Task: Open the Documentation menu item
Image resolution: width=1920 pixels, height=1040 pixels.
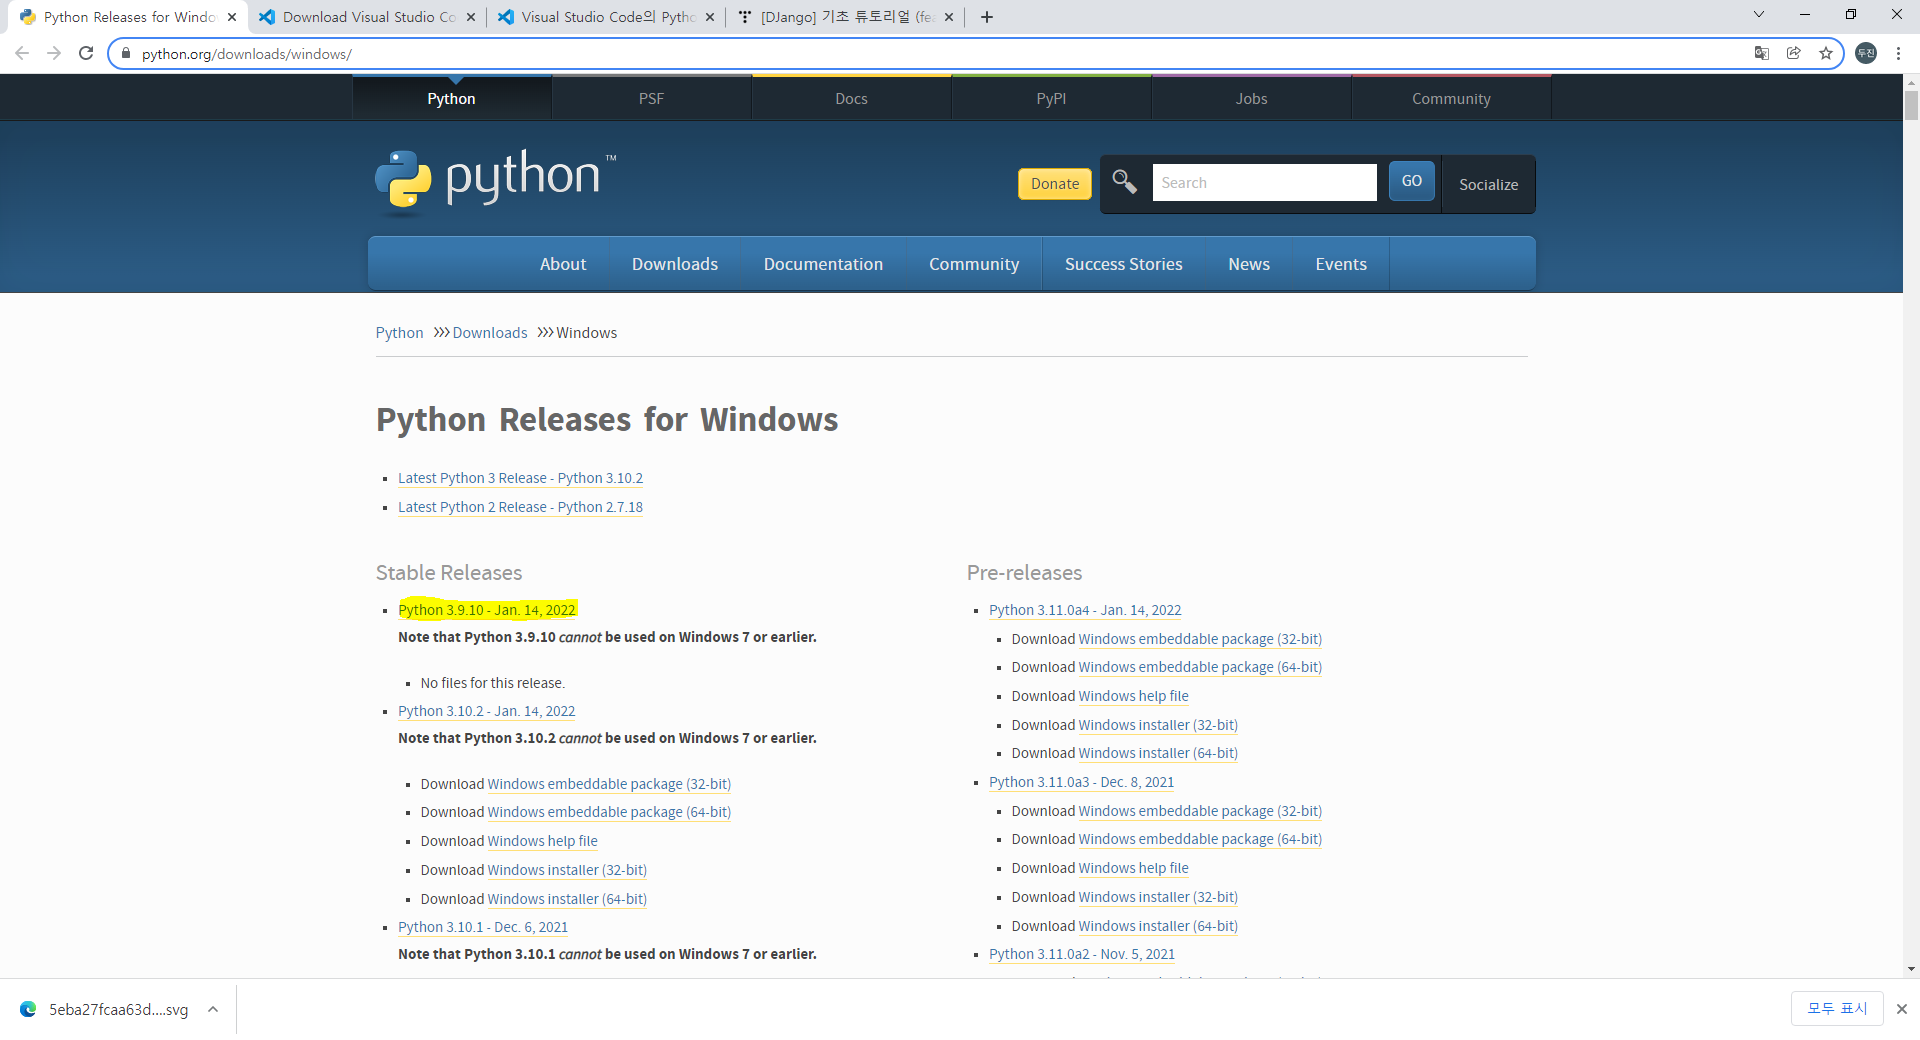Action: tap(823, 264)
